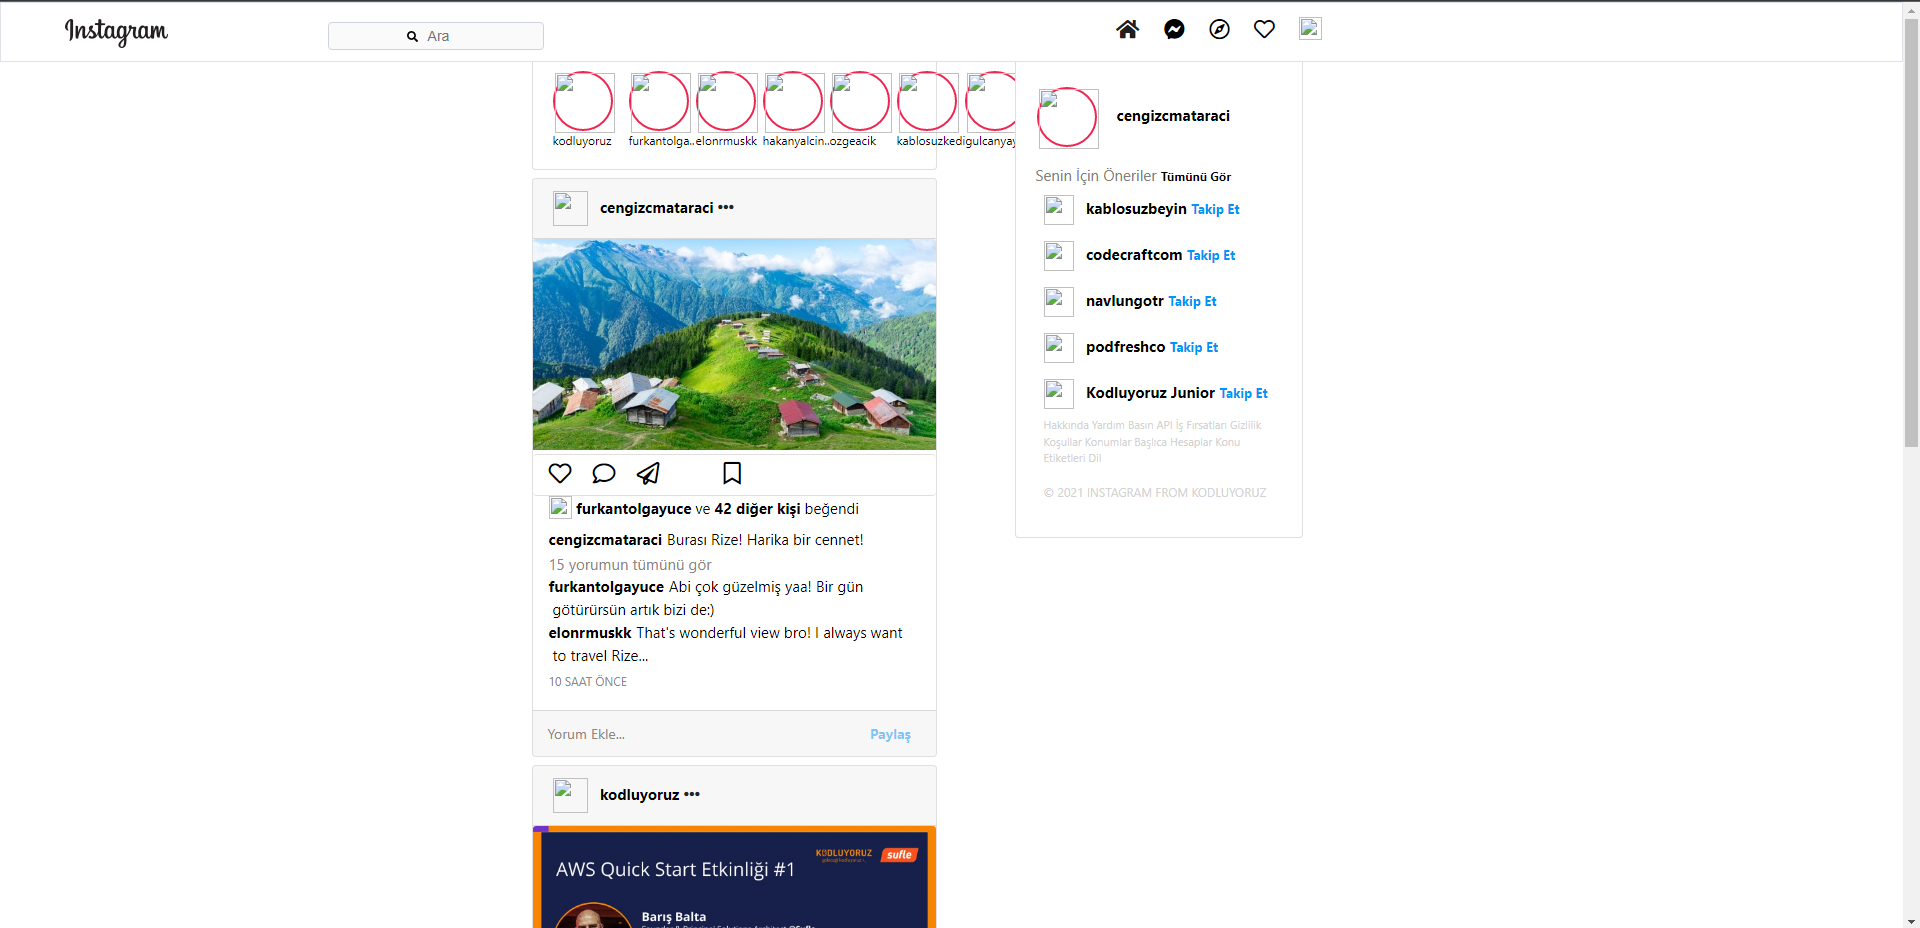Open notifications with the heart icon
Screen dimensions: 1920x928
pos(1264,29)
